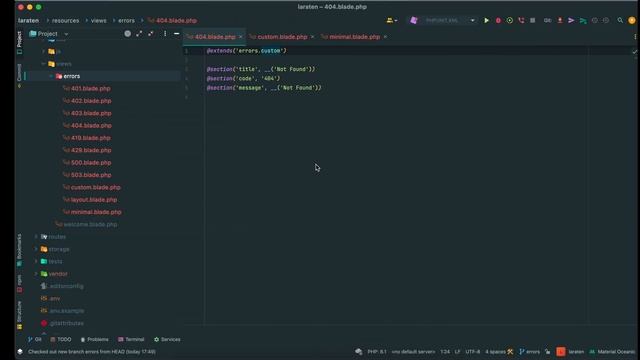This screenshot has height=360, width=640.
Task: Open the Services tool window tab
Action: (167, 339)
